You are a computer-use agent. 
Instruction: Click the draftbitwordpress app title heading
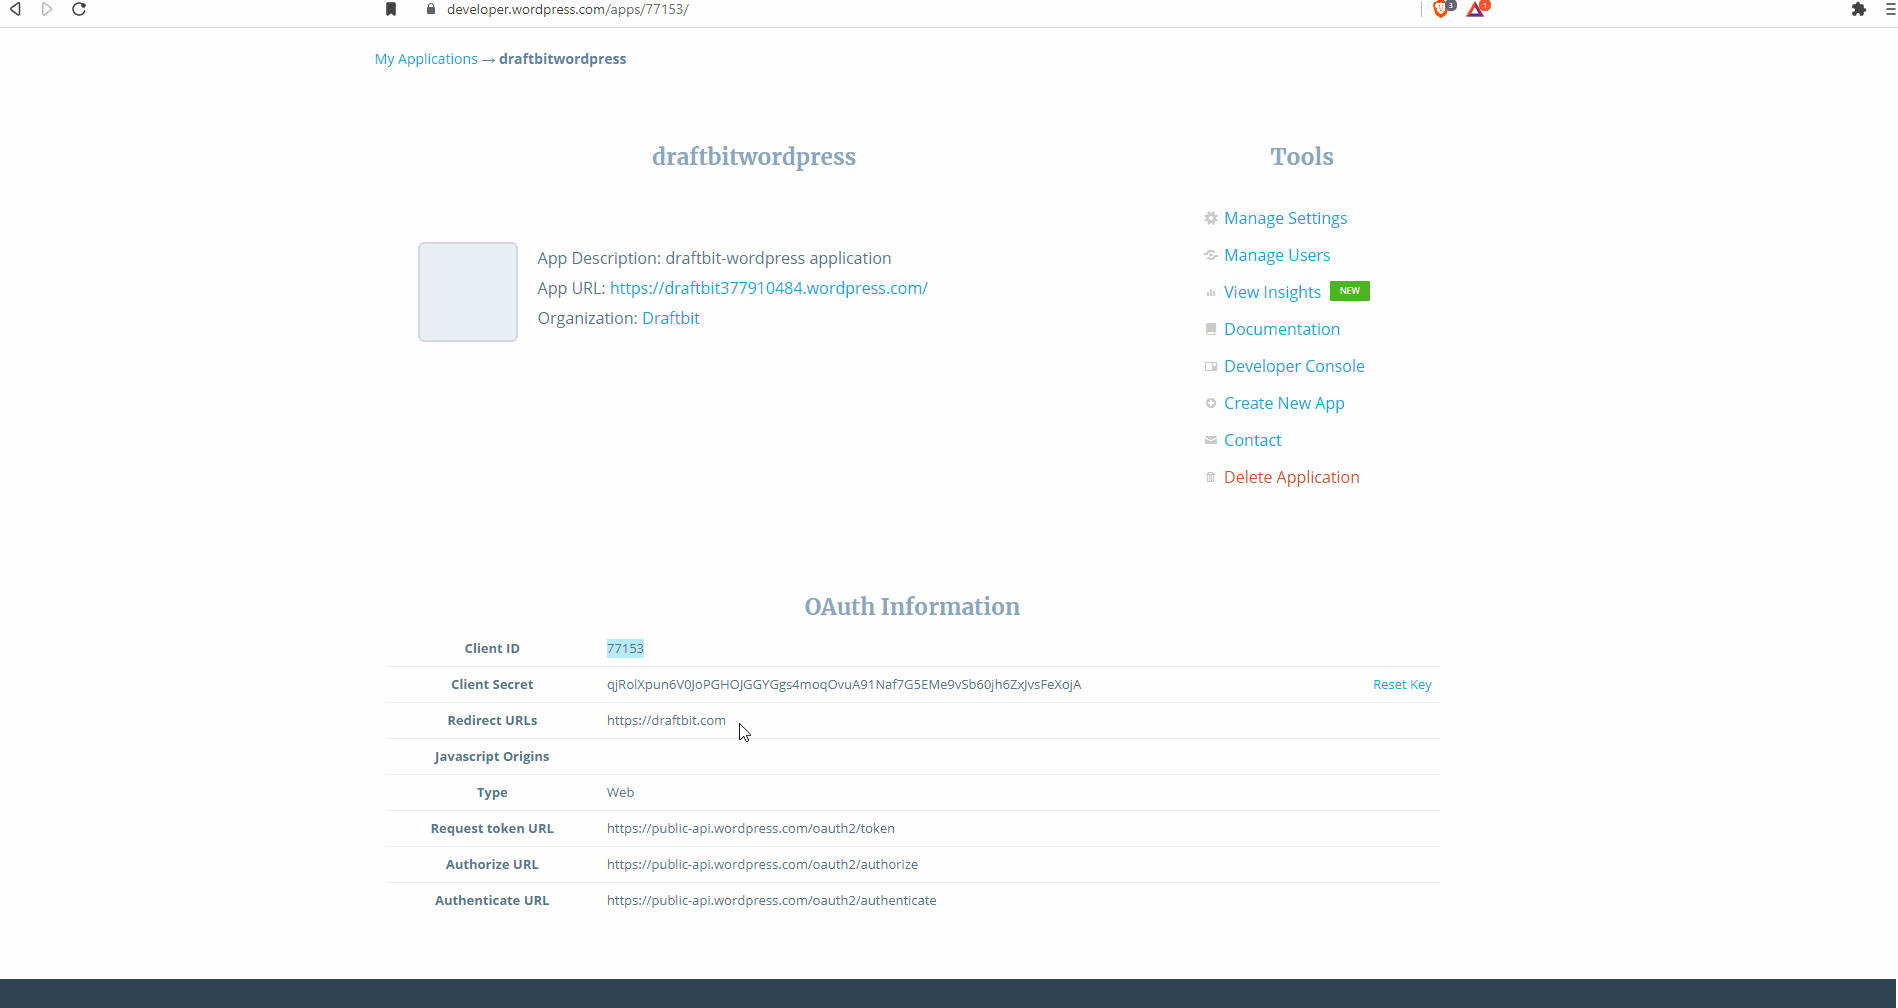[x=754, y=157]
